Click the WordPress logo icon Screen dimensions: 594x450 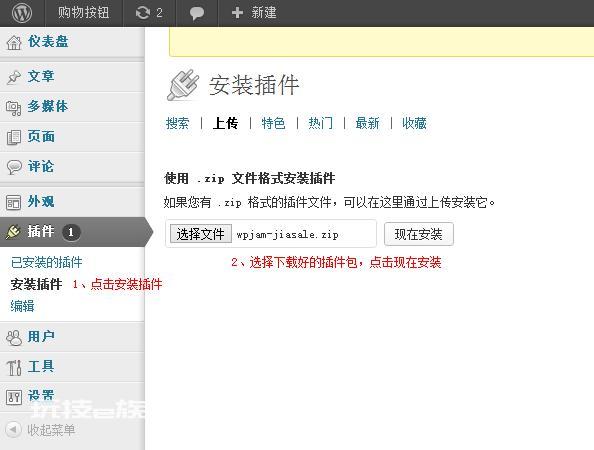22,13
